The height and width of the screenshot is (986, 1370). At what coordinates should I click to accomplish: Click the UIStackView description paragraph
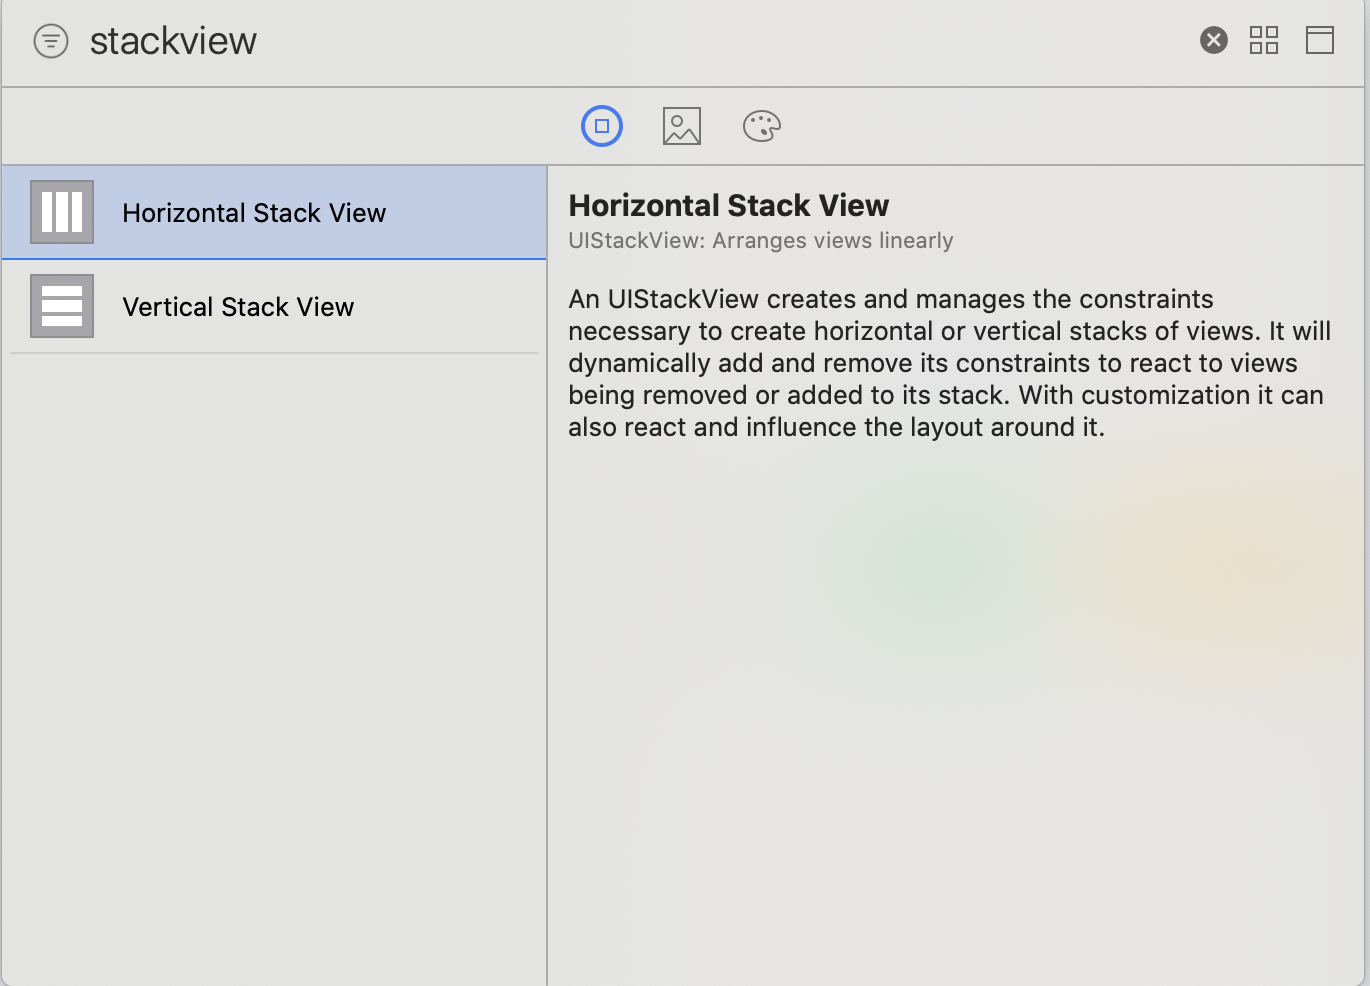tap(950, 363)
